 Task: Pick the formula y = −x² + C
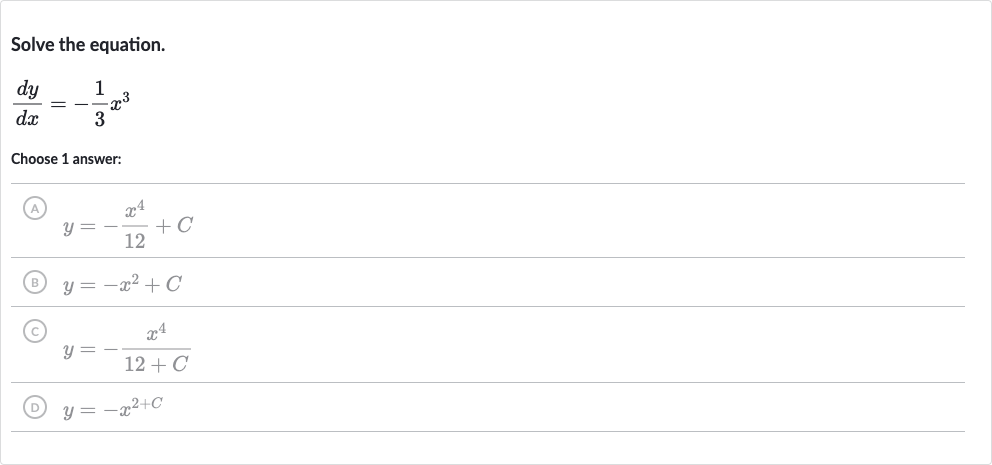pos(122,284)
